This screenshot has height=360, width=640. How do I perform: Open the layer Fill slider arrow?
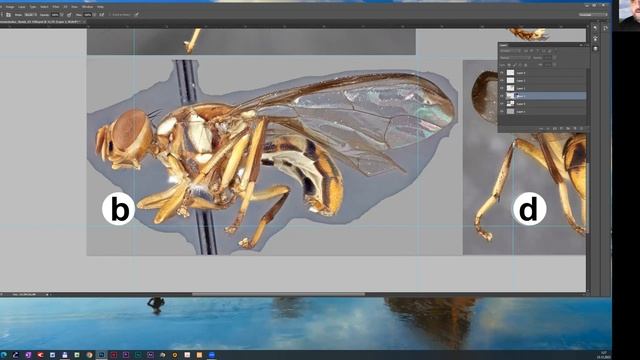click(x=555, y=65)
